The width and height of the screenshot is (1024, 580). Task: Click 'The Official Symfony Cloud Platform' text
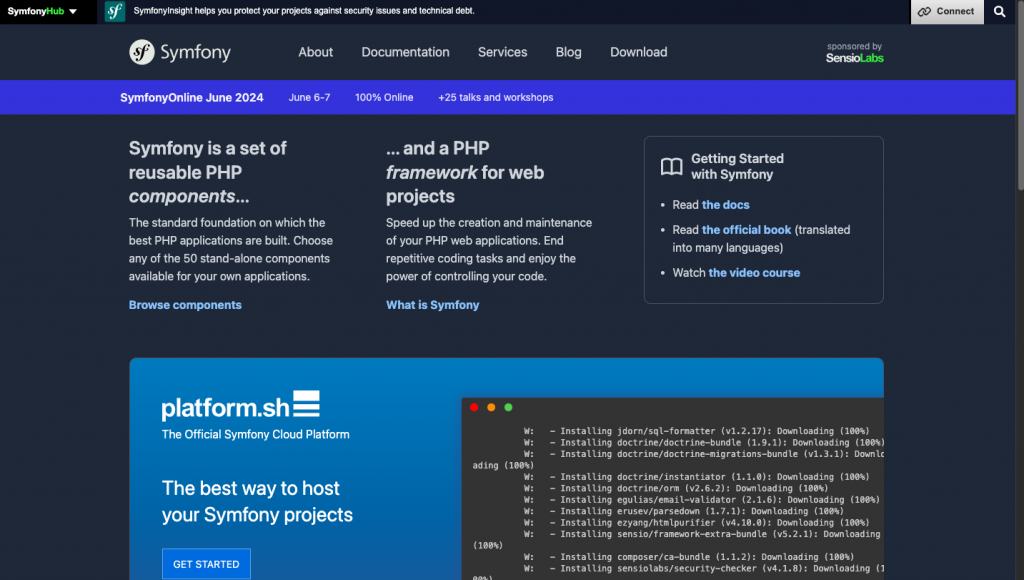255,434
